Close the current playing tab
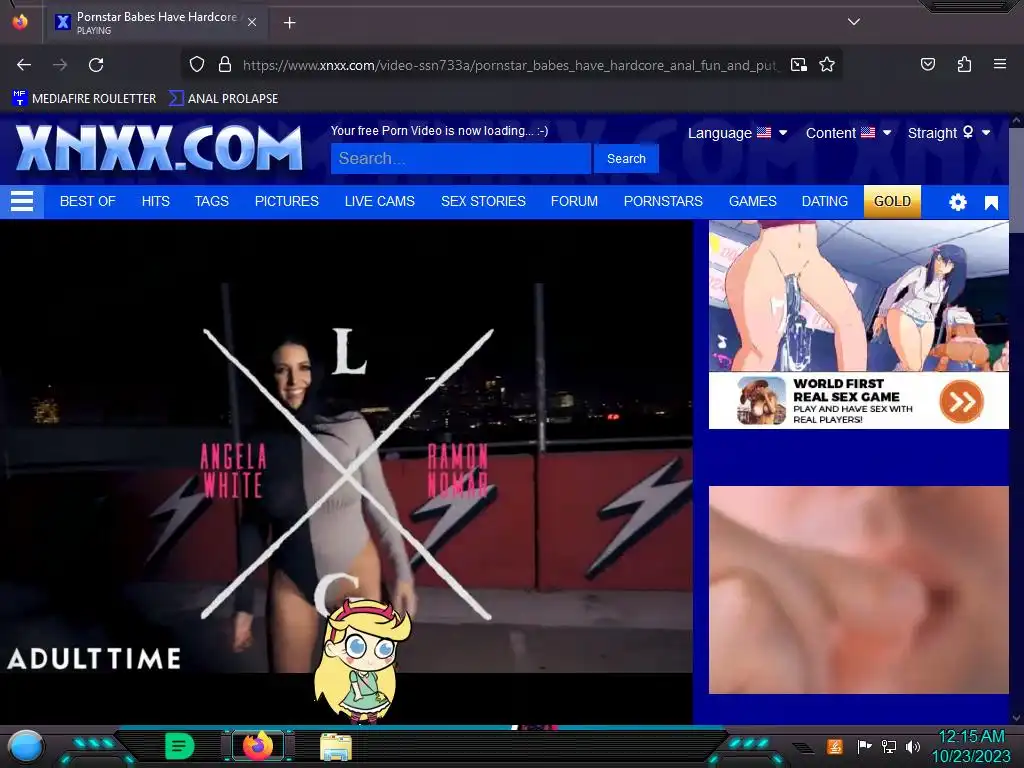This screenshot has height=768, width=1024. click(252, 22)
